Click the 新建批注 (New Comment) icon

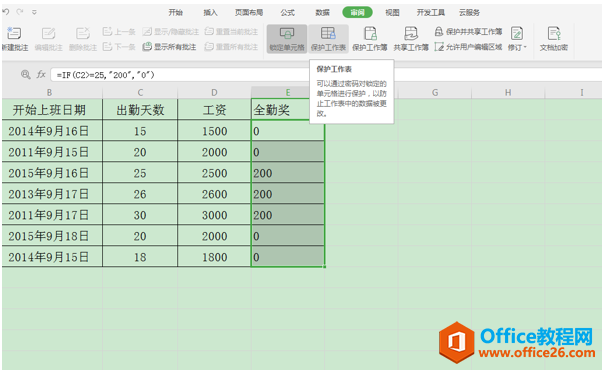14,33
